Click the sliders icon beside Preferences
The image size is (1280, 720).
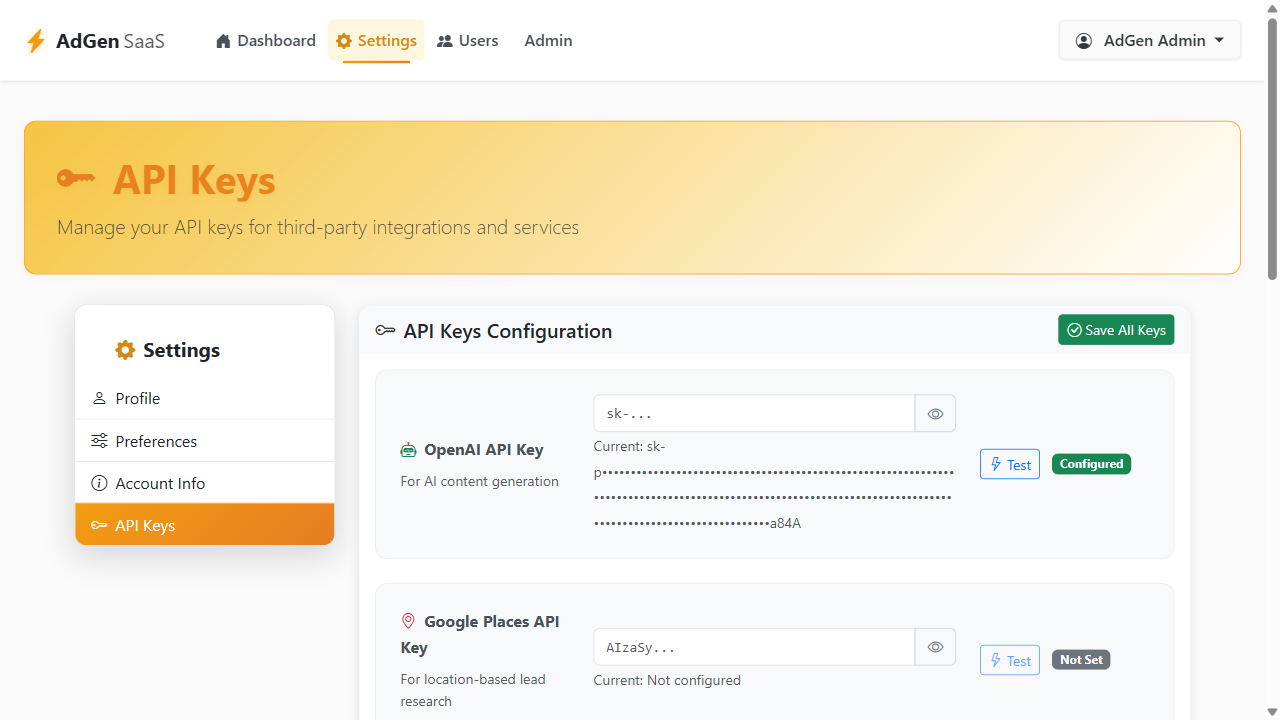[x=99, y=441]
